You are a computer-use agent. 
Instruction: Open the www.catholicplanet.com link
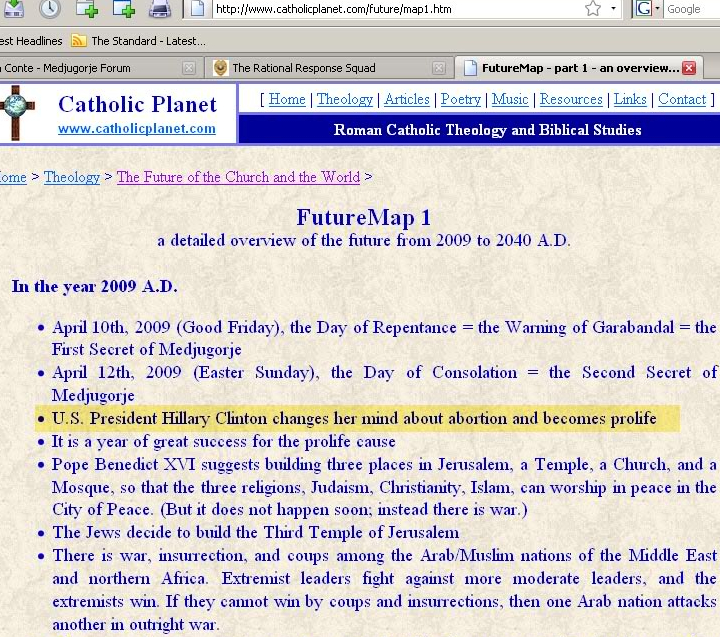(x=137, y=128)
